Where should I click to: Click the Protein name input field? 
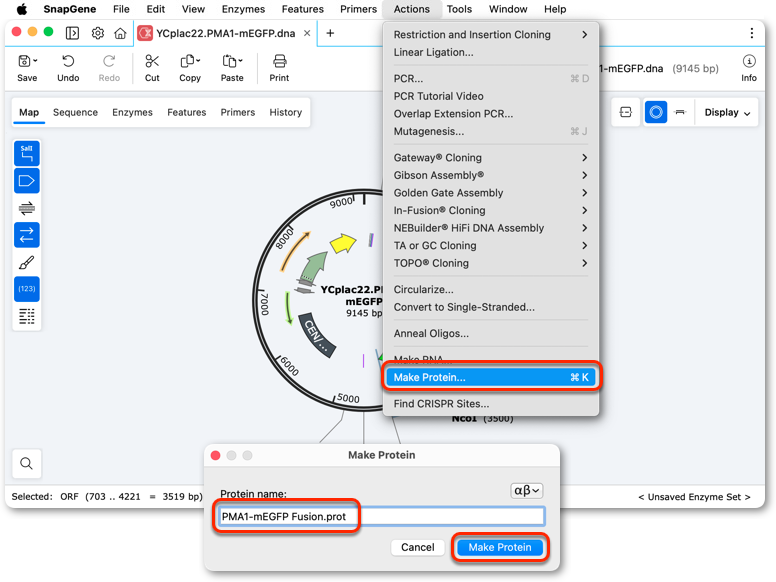click(381, 516)
